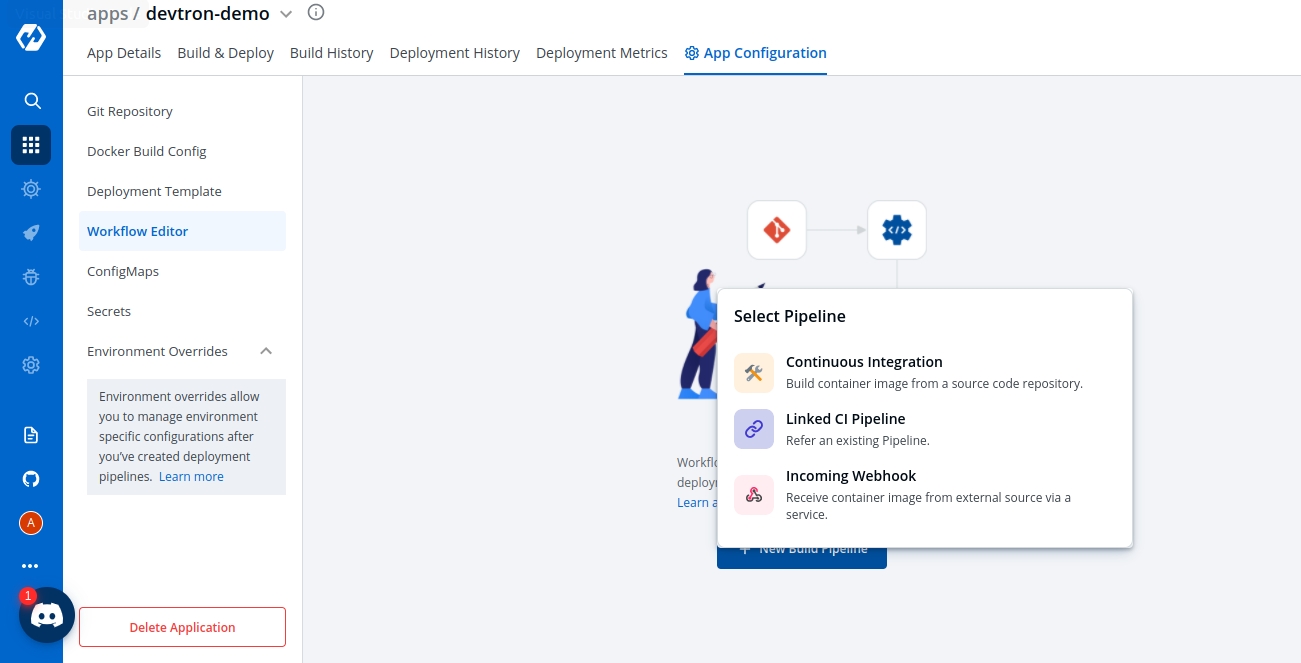Image resolution: width=1301 pixels, height=663 pixels.
Task: Click the Delete Application button
Action: tap(182, 627)
